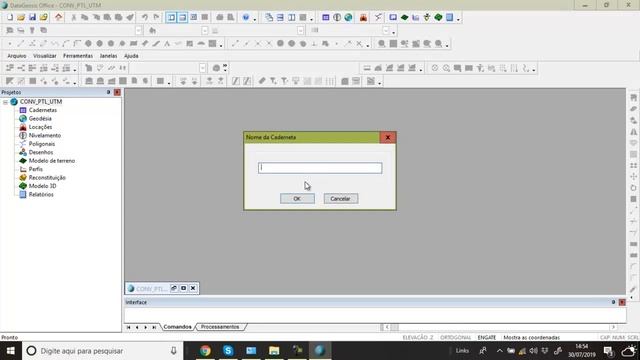
Task: Click the Geodésia globe toolbar icon
Action: tap(348, 17)
